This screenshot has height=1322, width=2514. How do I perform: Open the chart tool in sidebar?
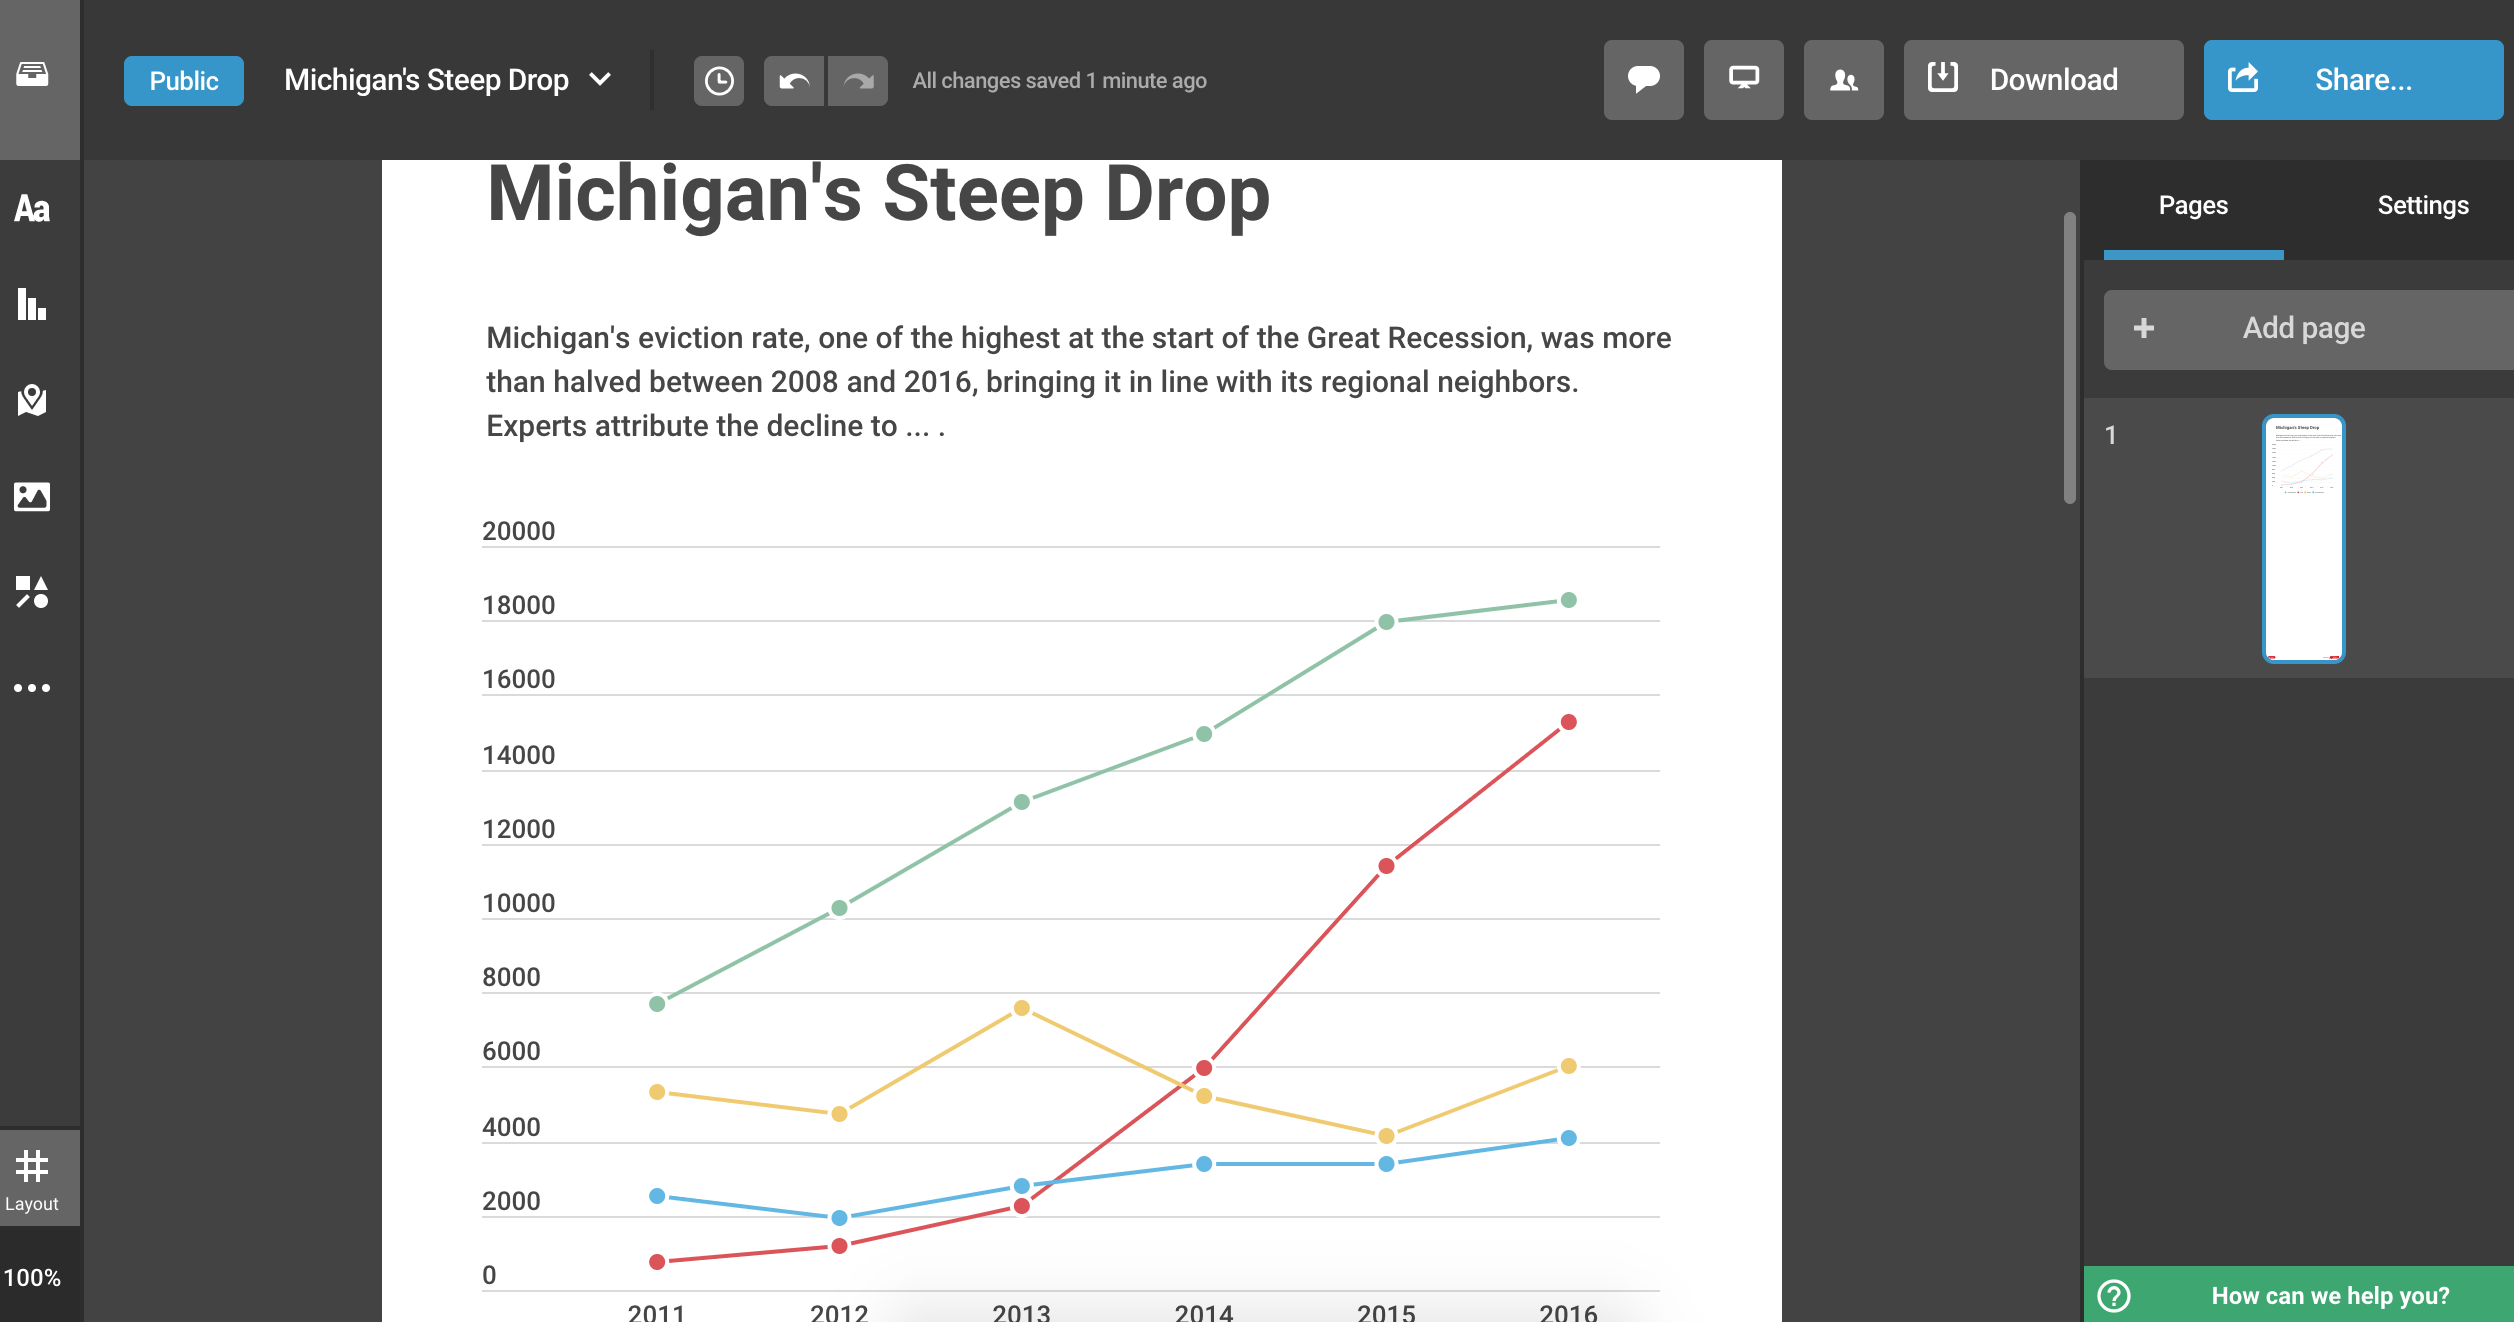pyautogui.click(x=32, y=304)
